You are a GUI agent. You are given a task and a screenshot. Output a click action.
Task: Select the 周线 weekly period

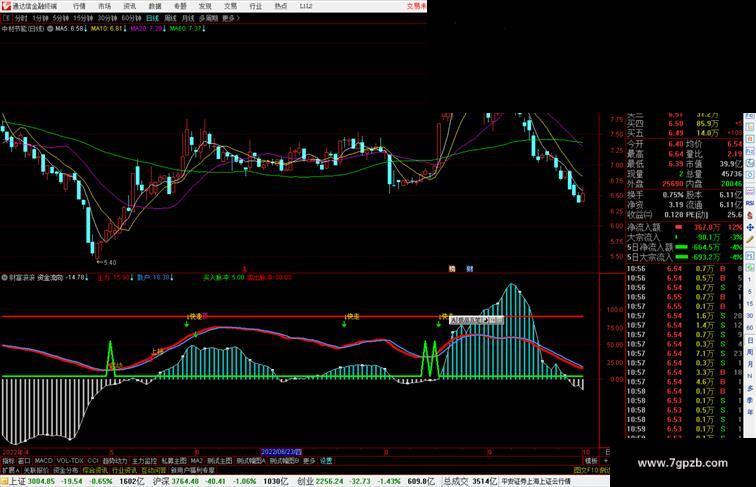point(170,18)
